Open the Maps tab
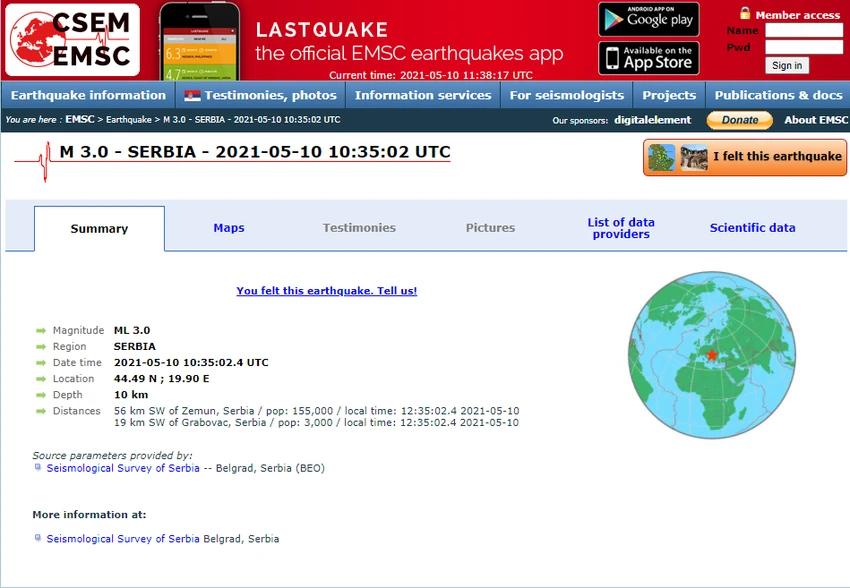Viewport: 850px width, 588px height. click(229, 228)
